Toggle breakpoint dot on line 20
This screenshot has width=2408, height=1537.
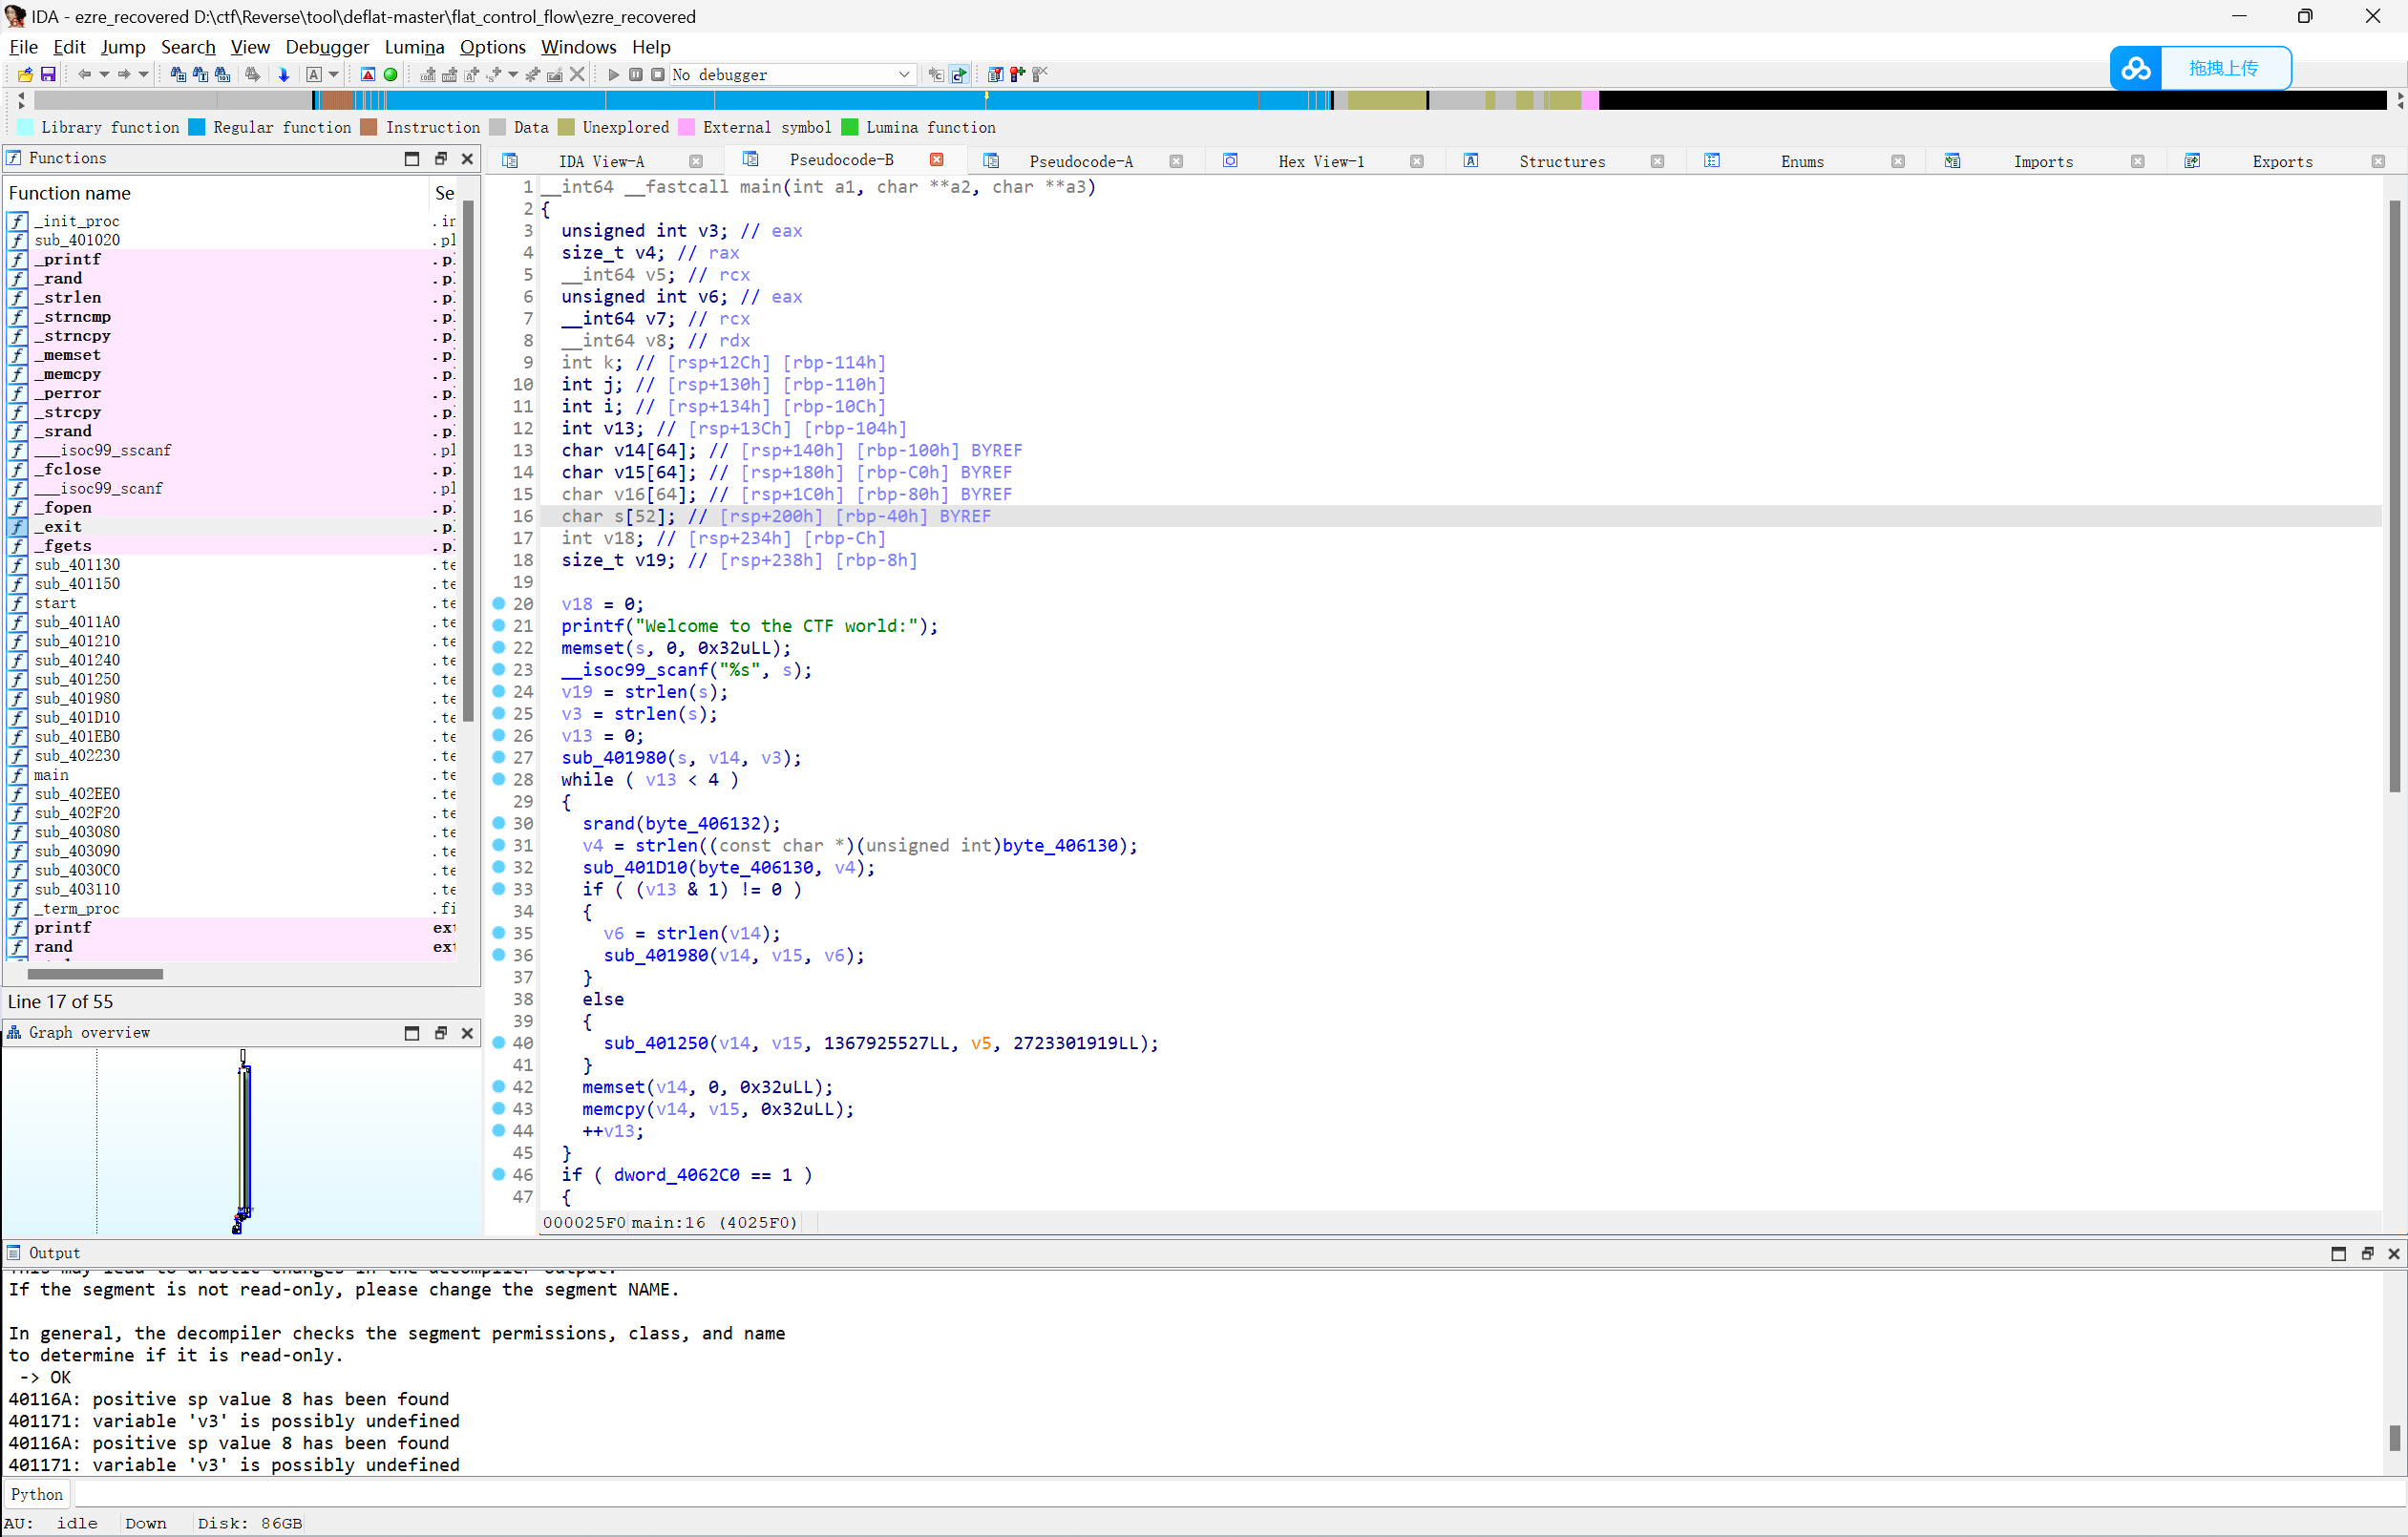point(499,604)
